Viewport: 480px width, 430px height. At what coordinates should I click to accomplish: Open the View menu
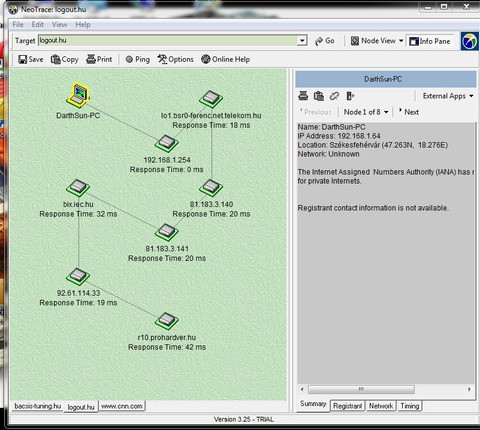coord(59,24)
